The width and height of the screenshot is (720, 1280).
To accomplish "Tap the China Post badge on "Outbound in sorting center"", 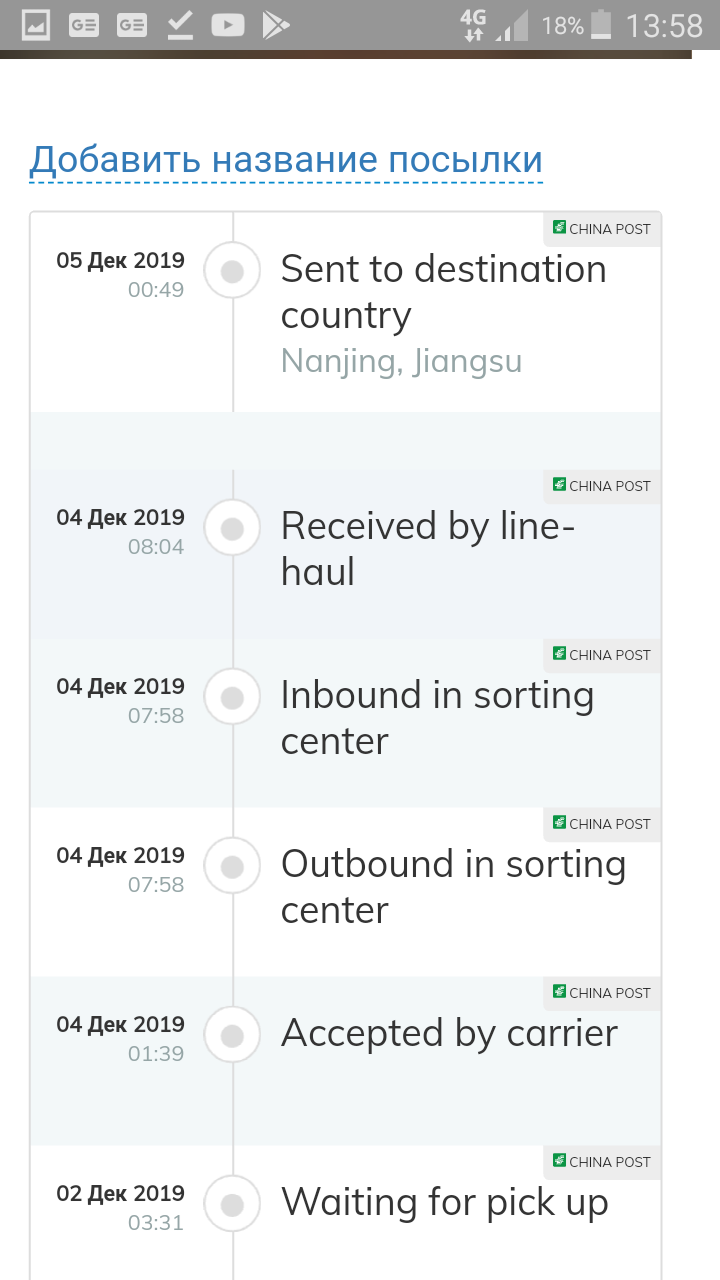I will [602, 824].
